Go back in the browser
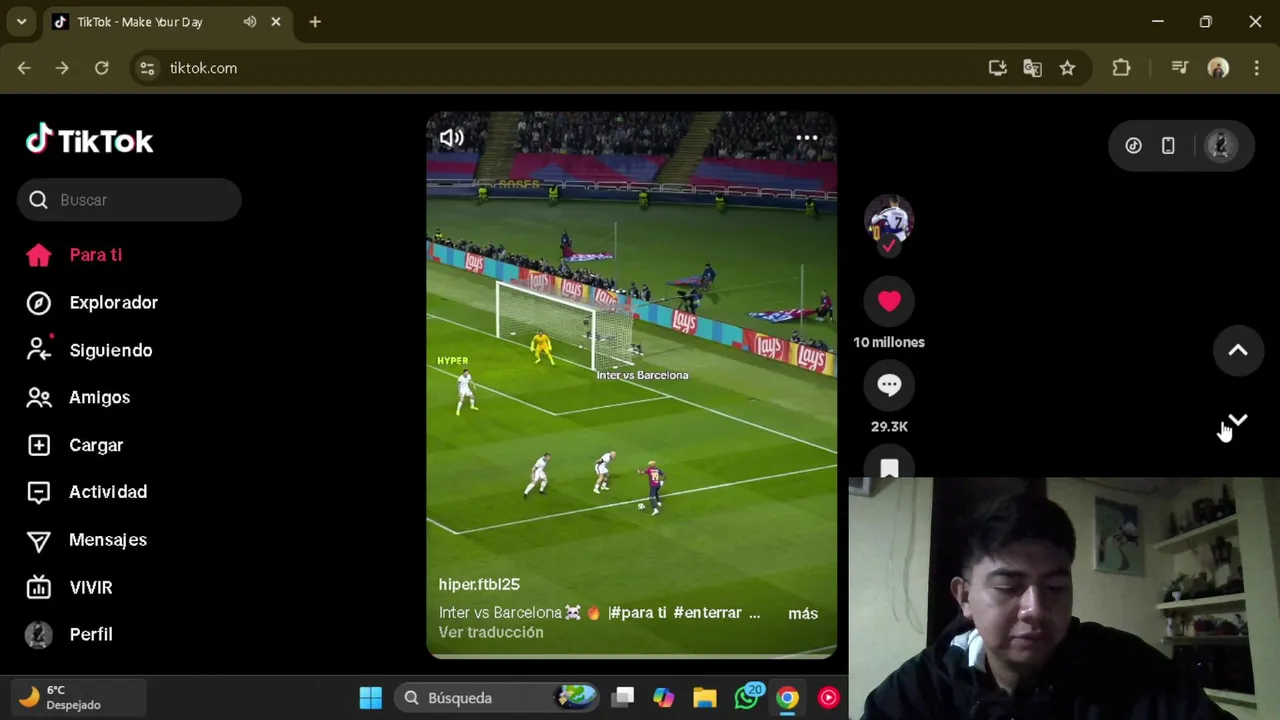 point(24,68)
